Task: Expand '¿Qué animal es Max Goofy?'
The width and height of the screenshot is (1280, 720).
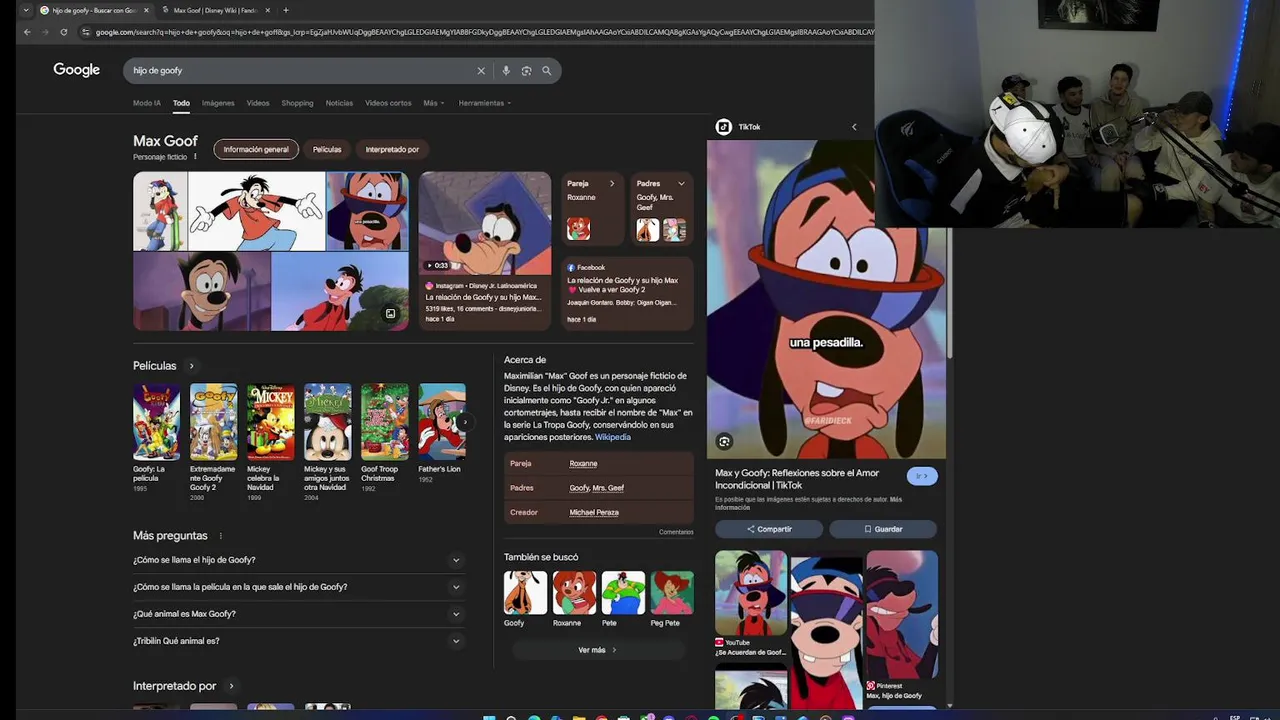Action: (x=299, y=614)
